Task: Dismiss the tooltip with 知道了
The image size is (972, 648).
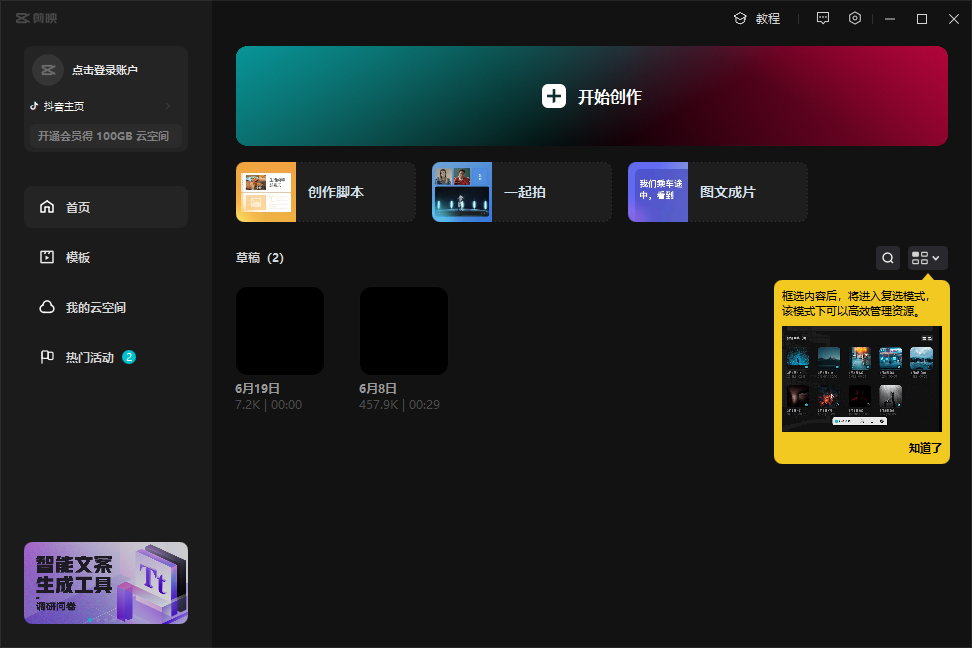Action: (x=925, y=448)
